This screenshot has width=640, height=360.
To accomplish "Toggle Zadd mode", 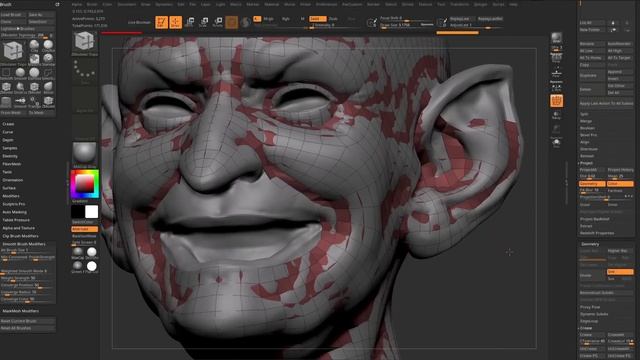I will 318,19.
